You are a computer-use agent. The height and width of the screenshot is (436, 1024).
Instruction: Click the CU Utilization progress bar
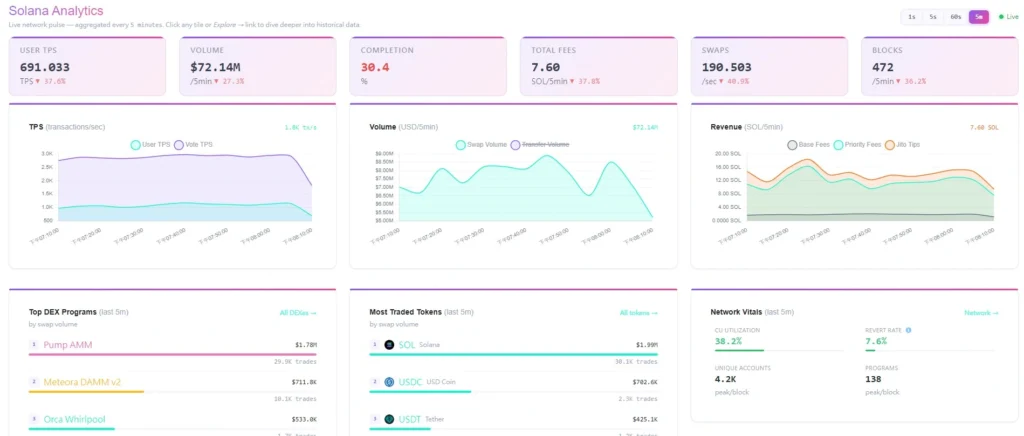tap(779, 350)
